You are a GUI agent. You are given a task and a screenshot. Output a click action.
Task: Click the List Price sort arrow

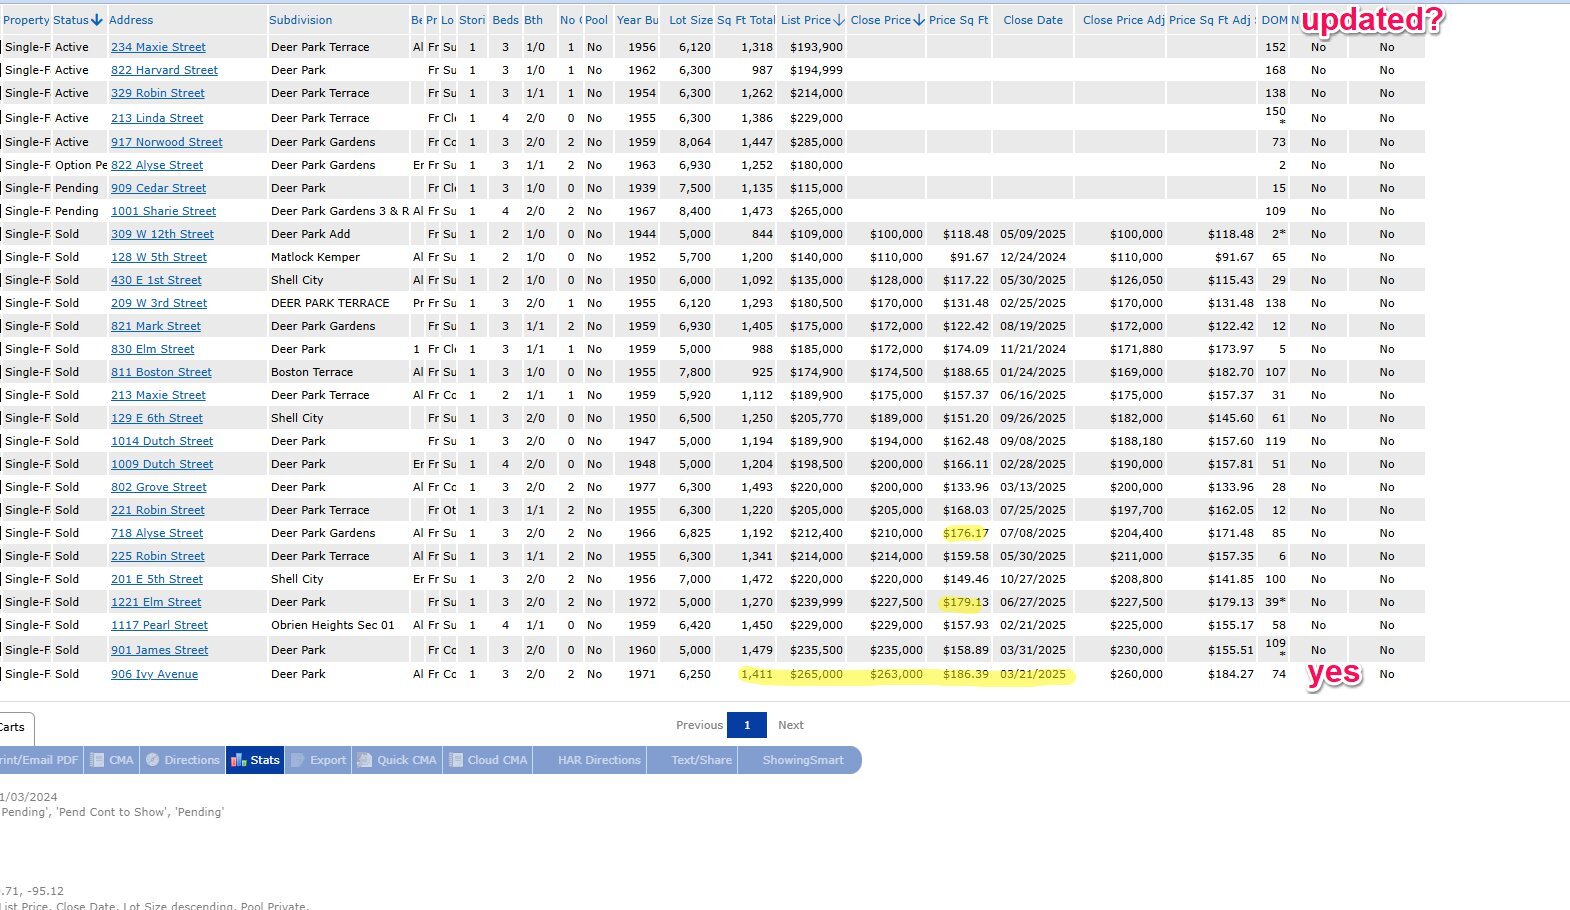click(x=839, y=20)
